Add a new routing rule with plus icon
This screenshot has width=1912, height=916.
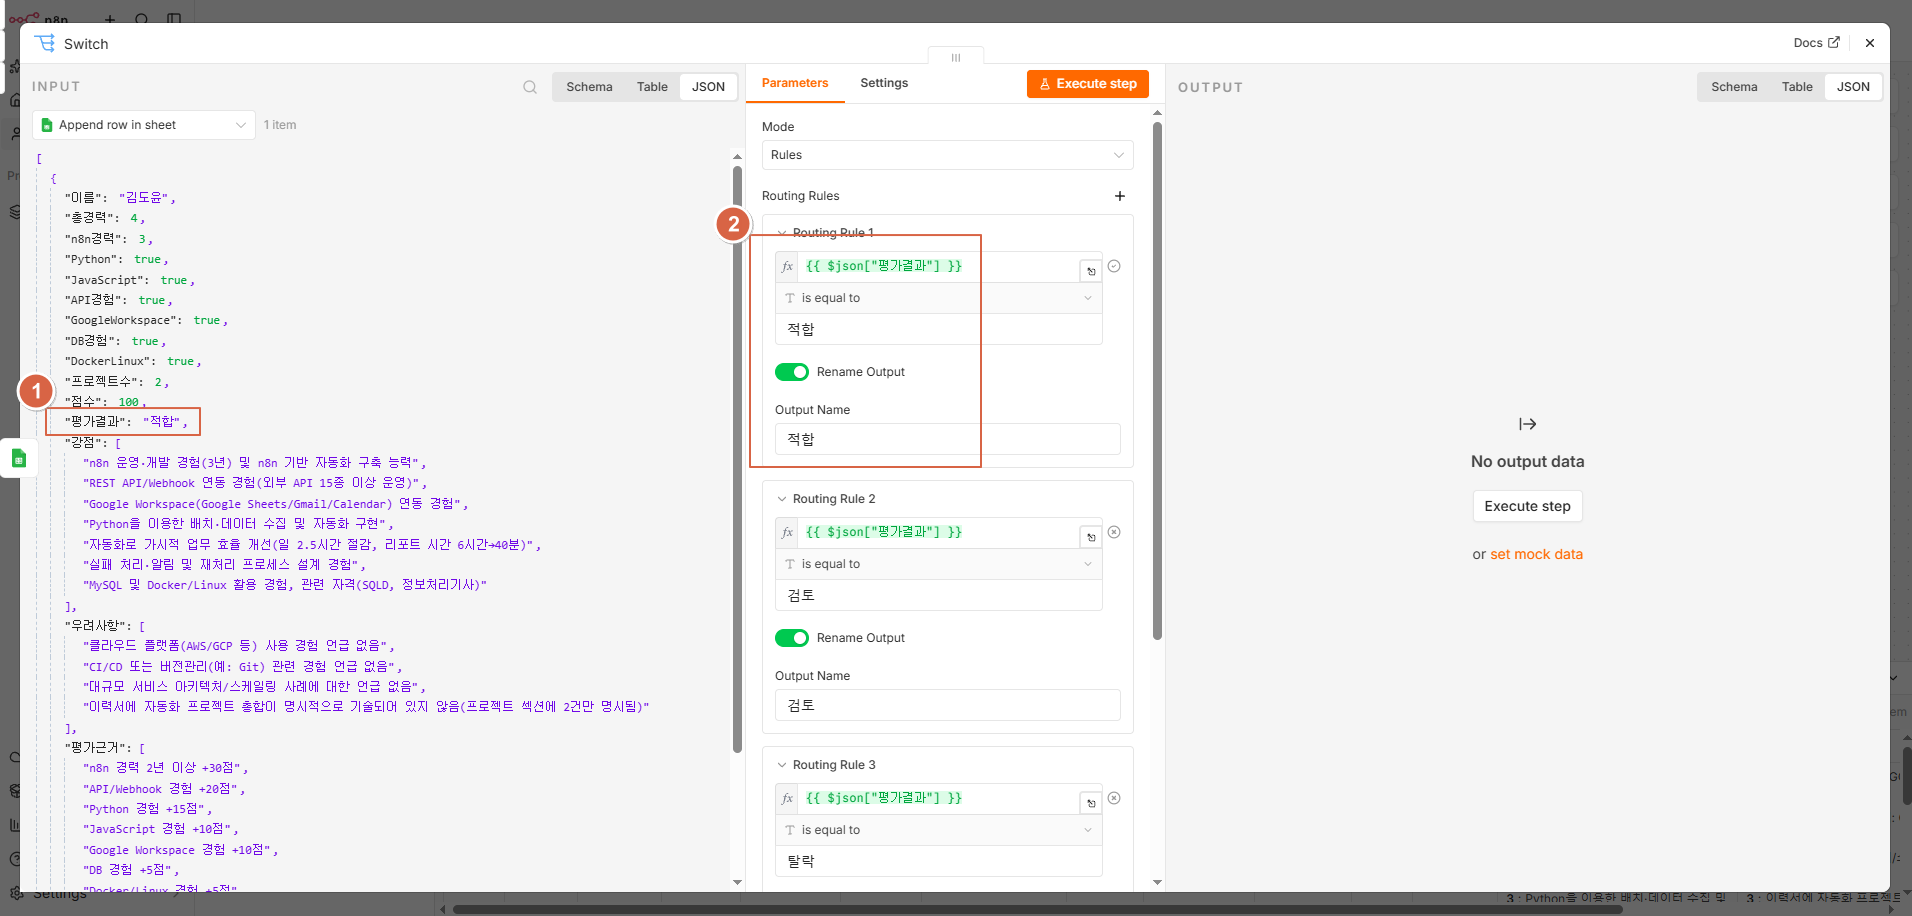1120,196
